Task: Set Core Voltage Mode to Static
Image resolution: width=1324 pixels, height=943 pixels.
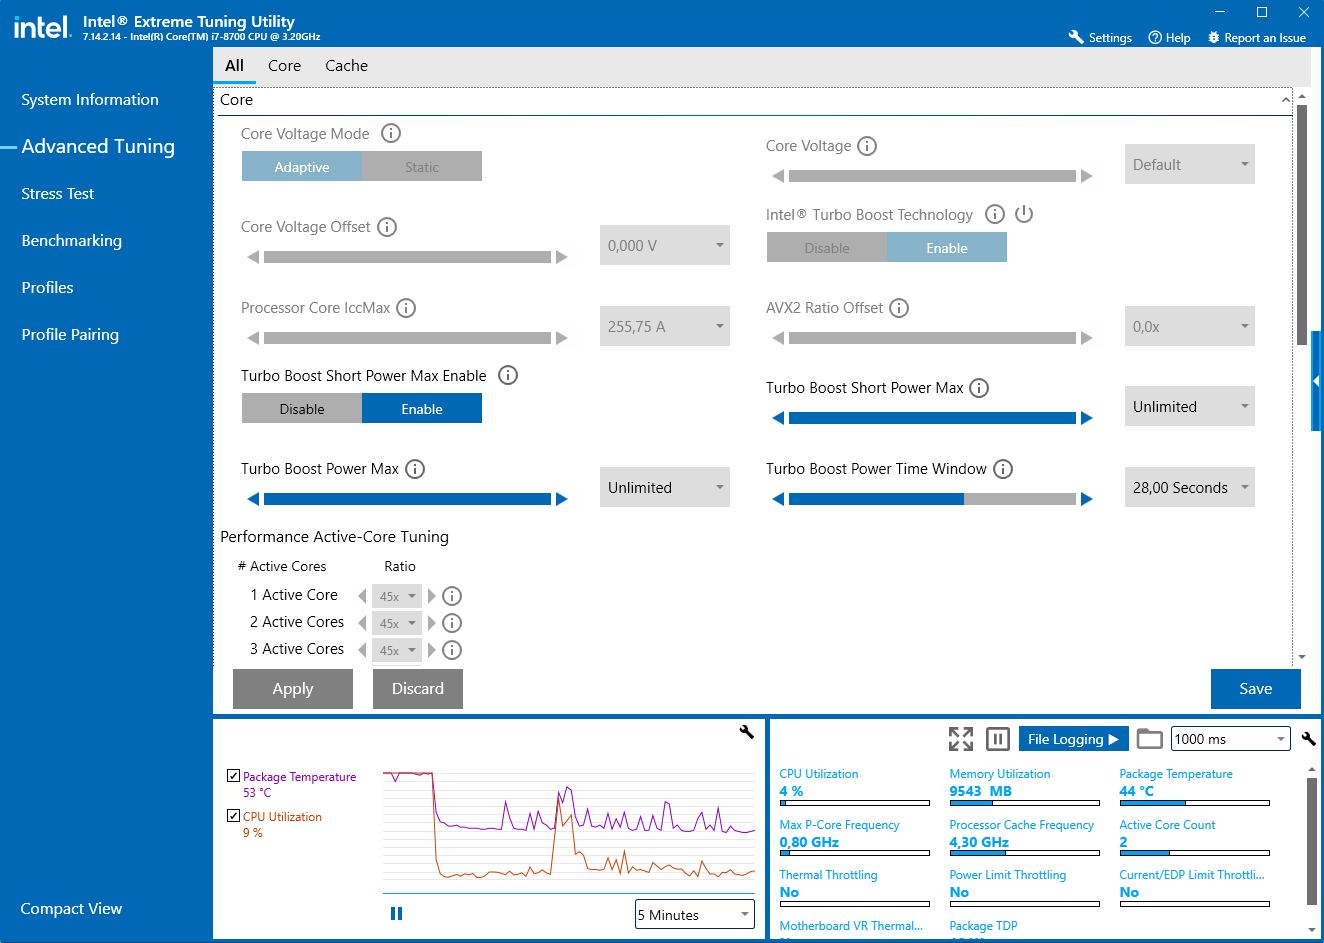Action: coord(422,166)
